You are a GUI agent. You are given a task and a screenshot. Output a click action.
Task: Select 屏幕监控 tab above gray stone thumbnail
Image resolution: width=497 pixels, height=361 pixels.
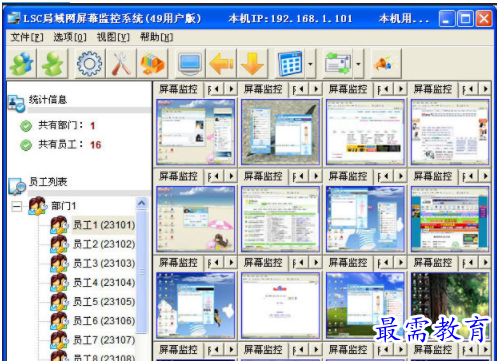point(263,89)
